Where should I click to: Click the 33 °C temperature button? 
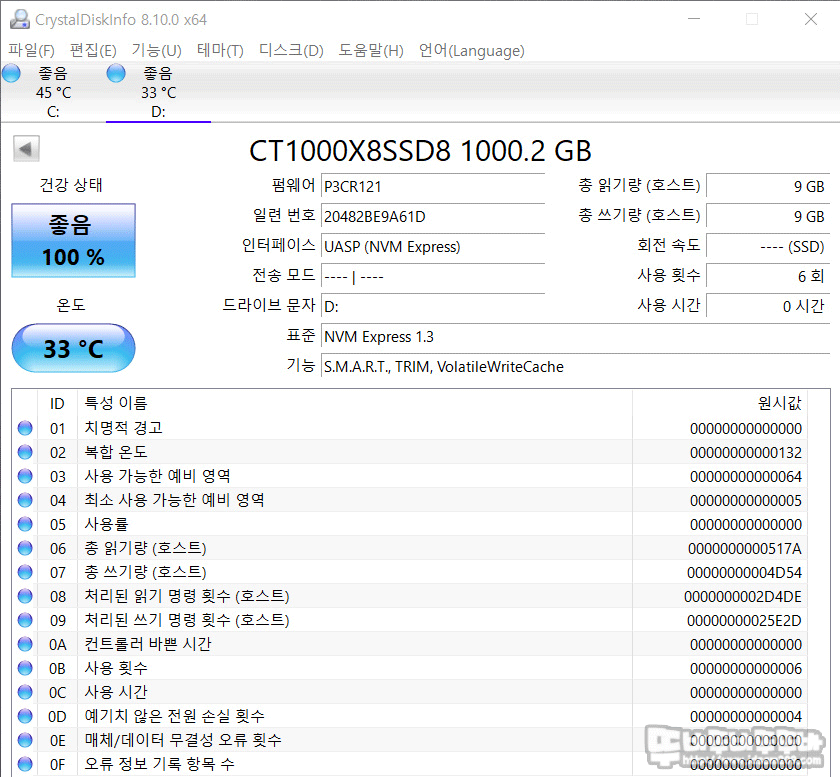click(73, 348)
